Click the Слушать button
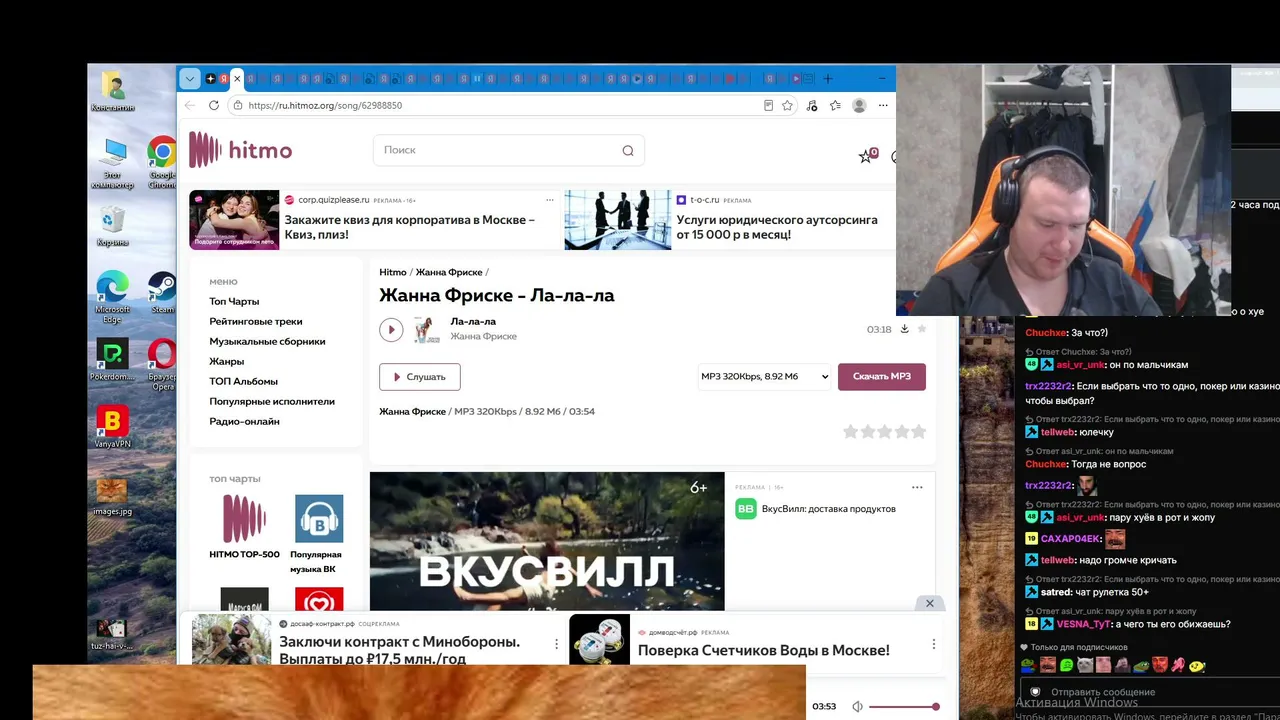The image size is (1280, 720). [x=420, y=377]
